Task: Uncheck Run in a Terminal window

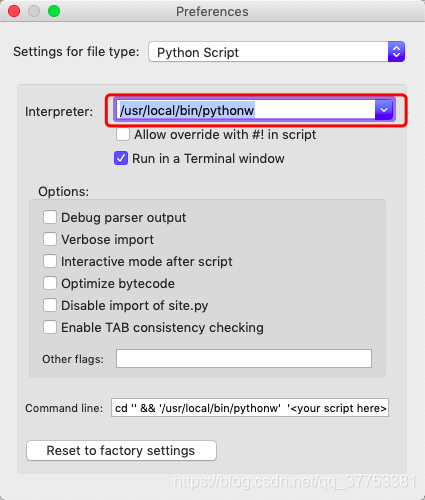Action: (121, 158)
